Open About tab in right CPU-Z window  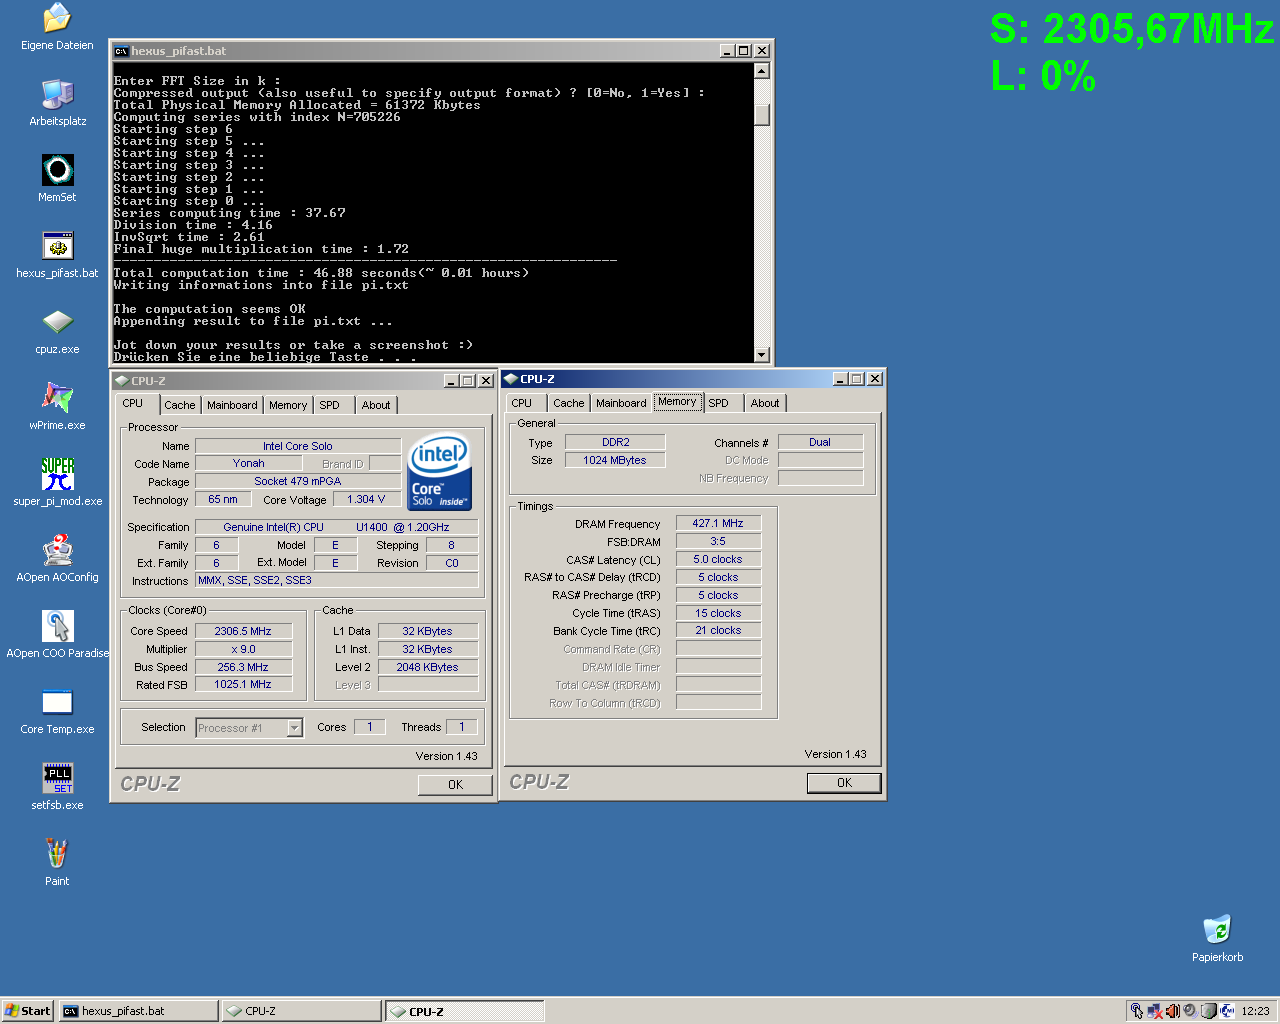pos(765,403)
